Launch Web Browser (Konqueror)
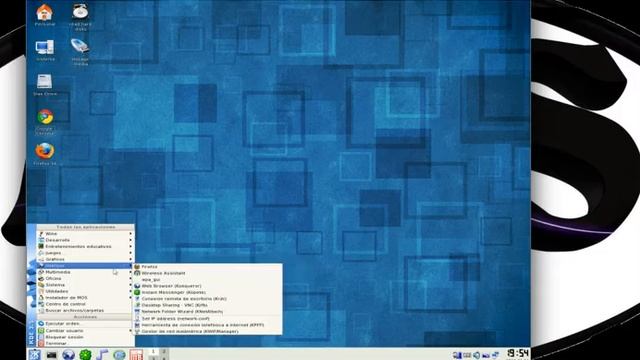The height and width of the screenshot is (360, 640). point(208,286)
